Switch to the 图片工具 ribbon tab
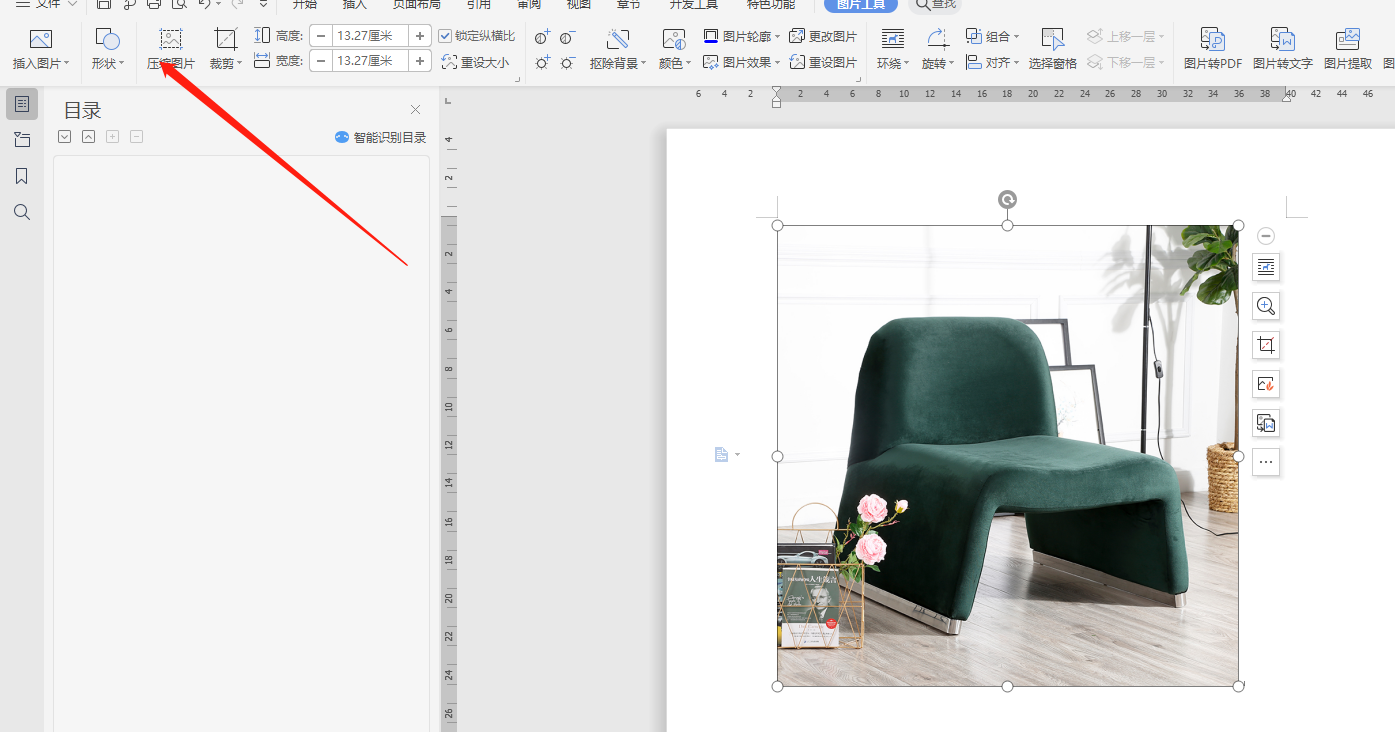 click(x=860, y=5)
